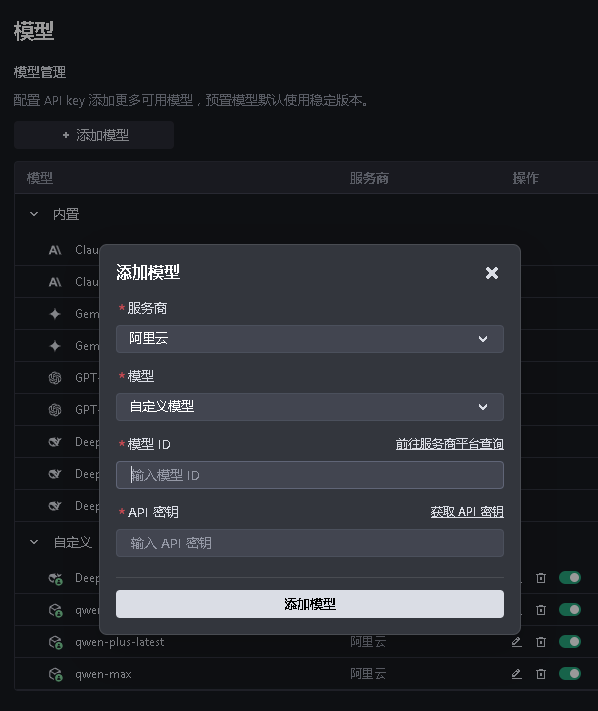
Task: Collapse the 内置 model group
Action: (x=34, y=214)
